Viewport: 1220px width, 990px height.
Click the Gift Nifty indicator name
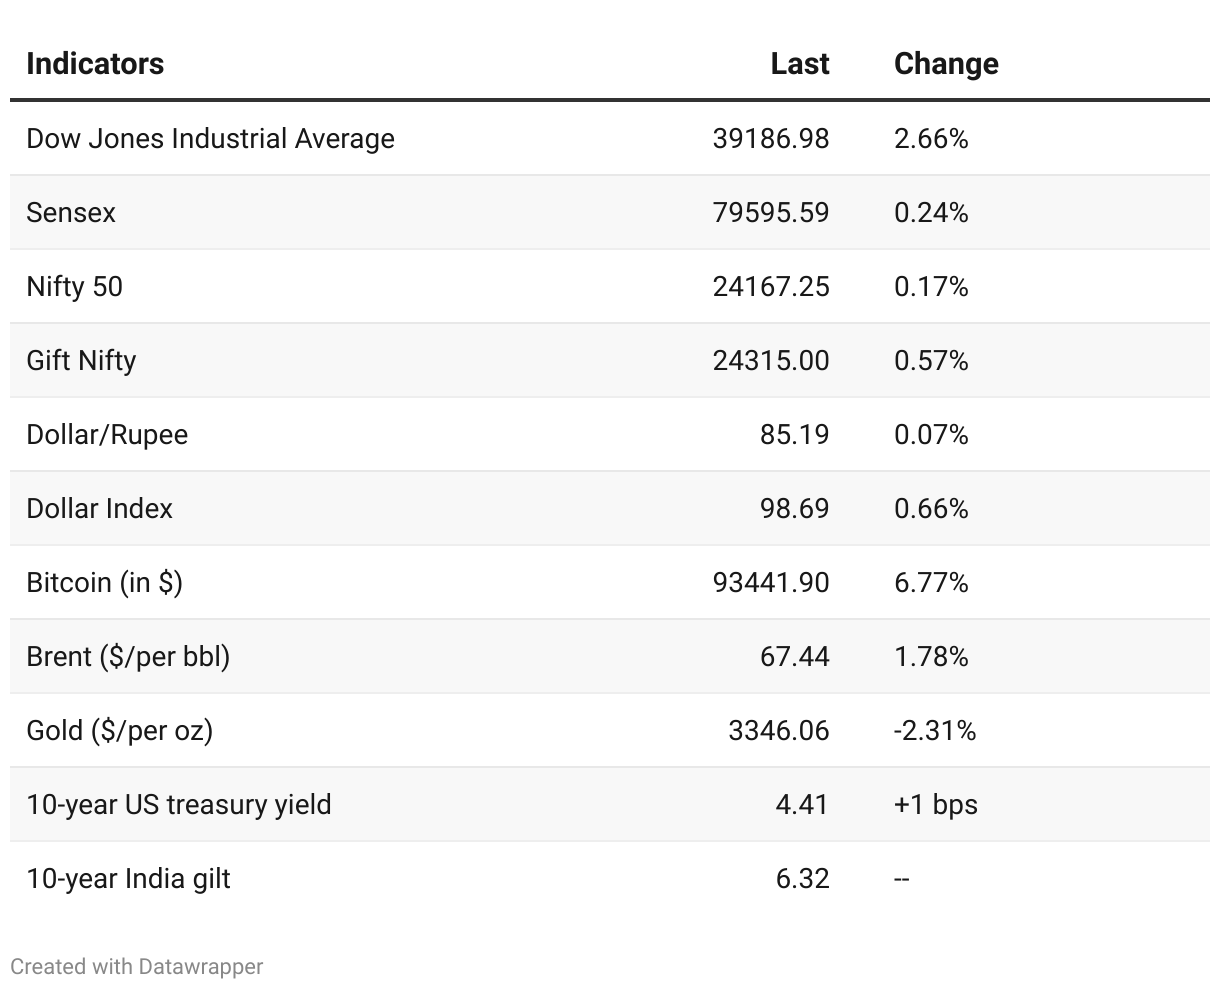(81, 360)
